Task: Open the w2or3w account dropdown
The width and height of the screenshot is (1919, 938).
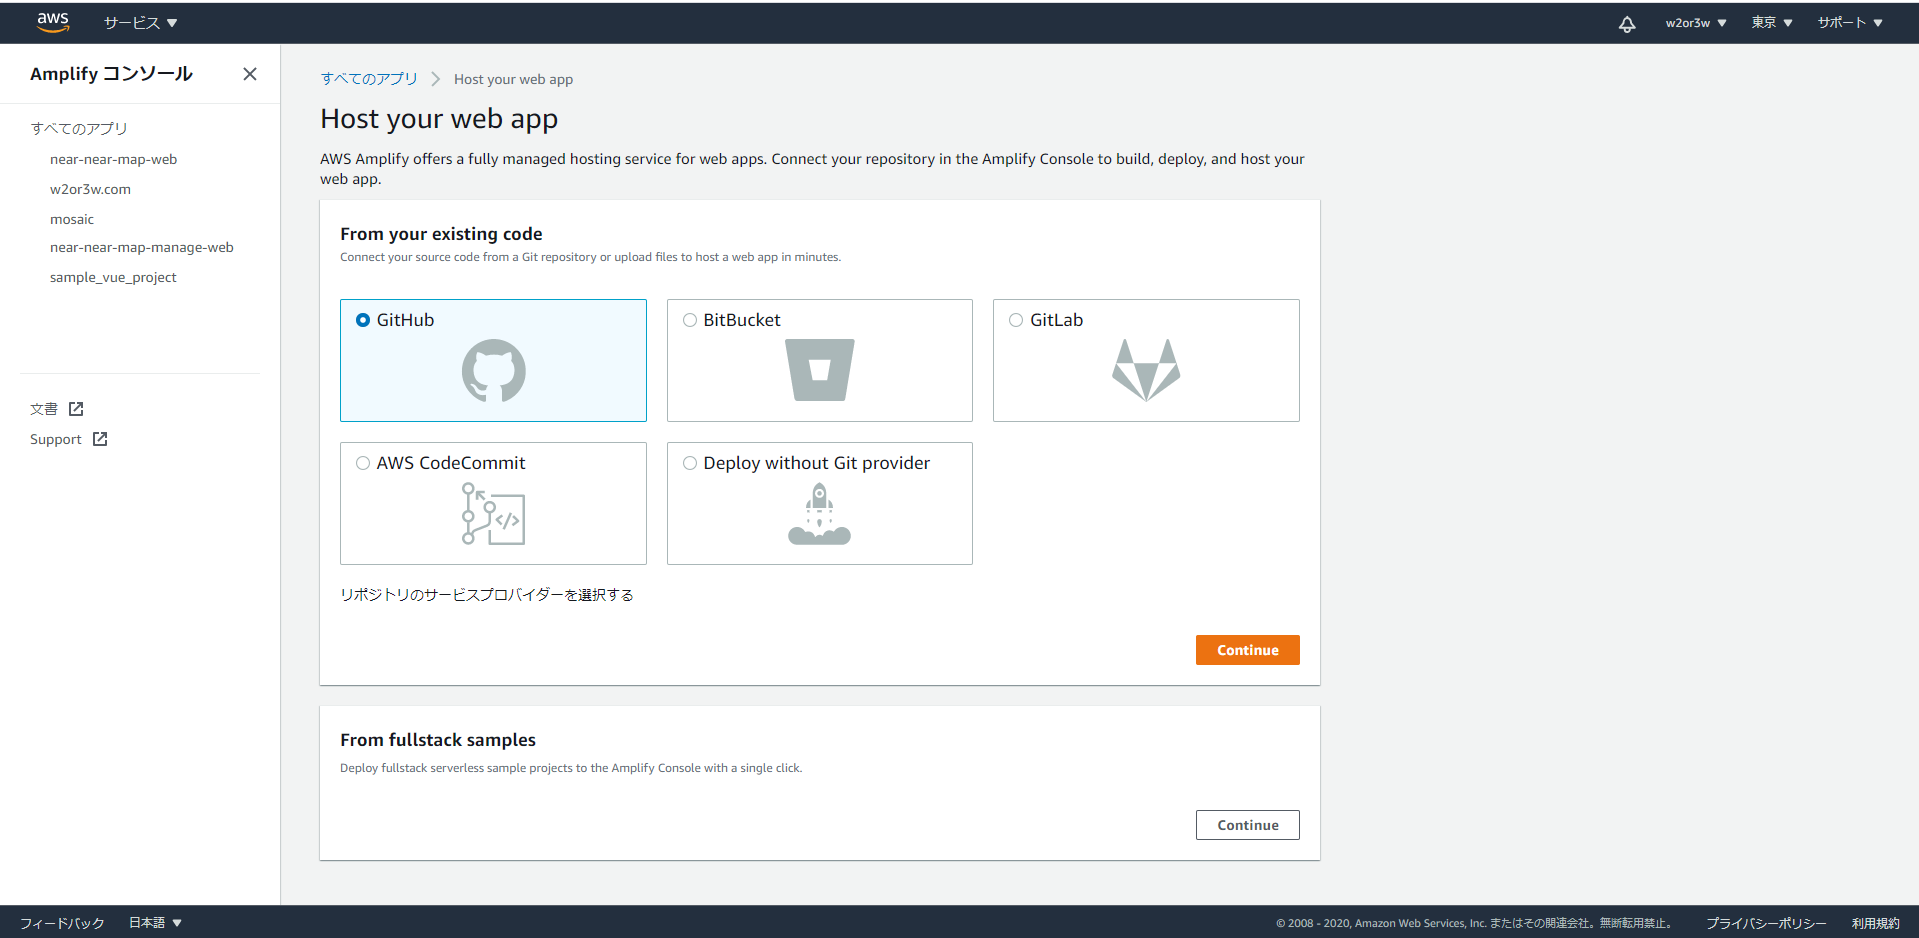Action: point(1695,23)
